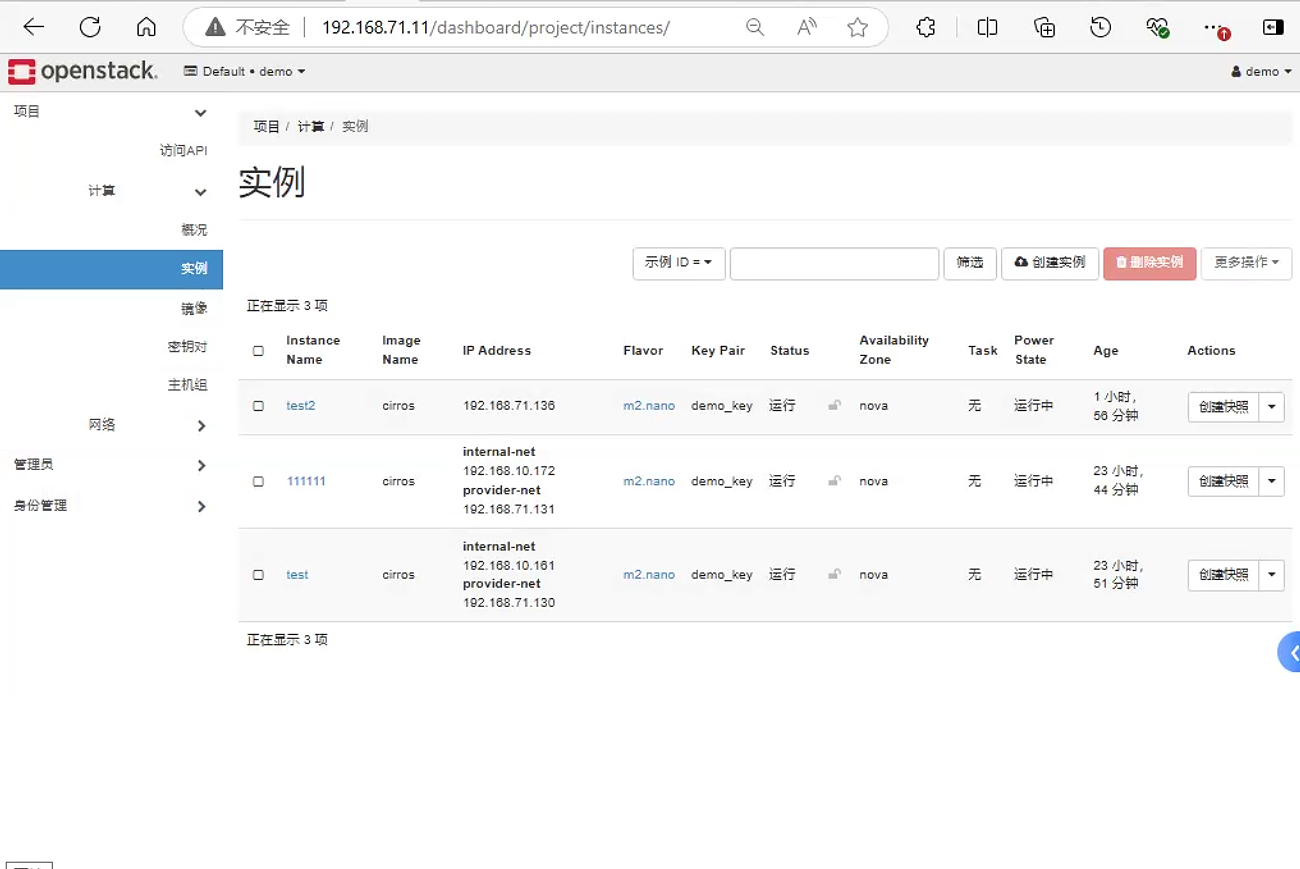Screen dimensions: 1300x869
Task: Click the filter text input field
Action: click(834, 263)
